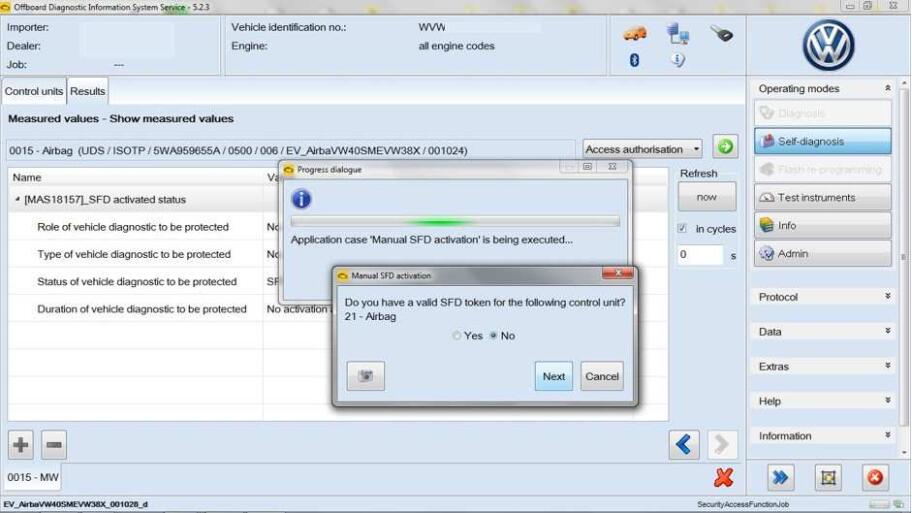The height and width of the screenshot is (513, 912).
Task: Select 'Type of vehicle diagnostic to be protected' row
Action: click(134, 254)
